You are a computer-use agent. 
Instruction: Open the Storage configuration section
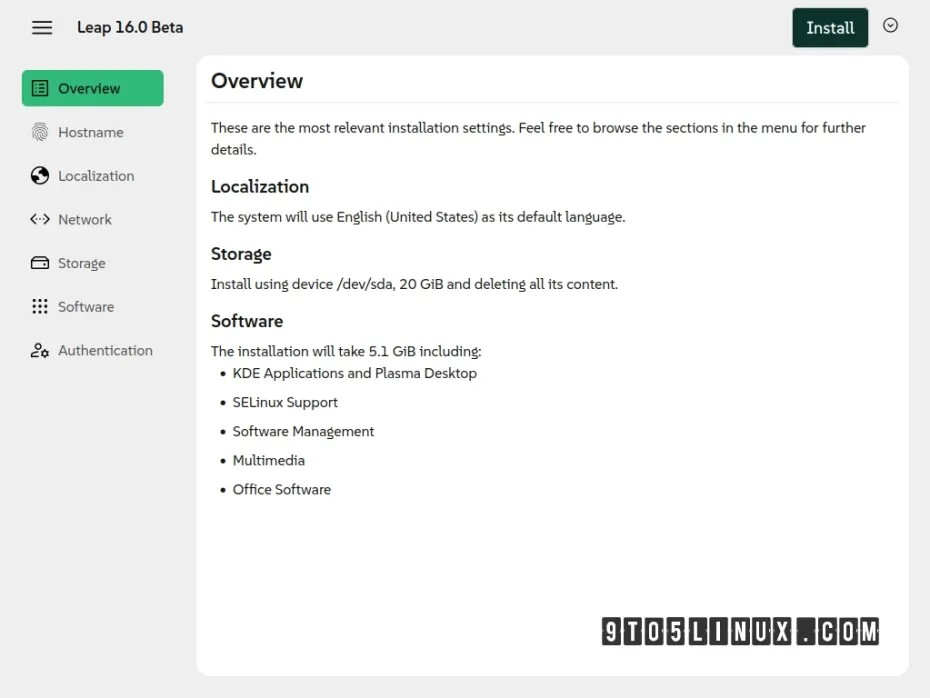tap(80, 263)
